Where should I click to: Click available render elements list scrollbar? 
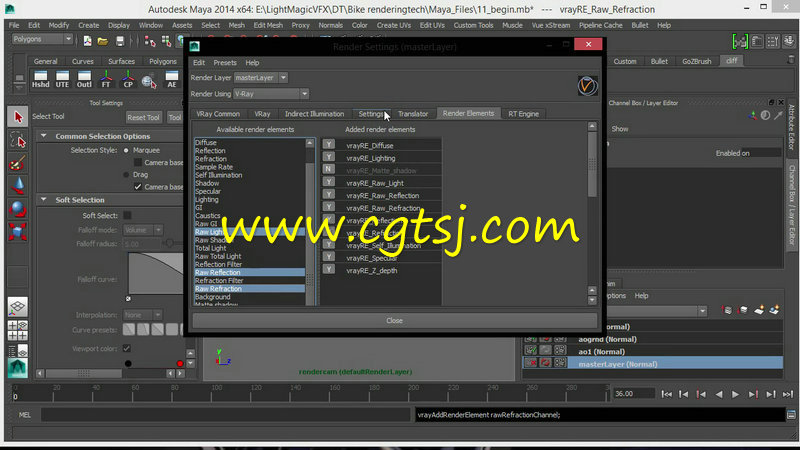(310, 221)
